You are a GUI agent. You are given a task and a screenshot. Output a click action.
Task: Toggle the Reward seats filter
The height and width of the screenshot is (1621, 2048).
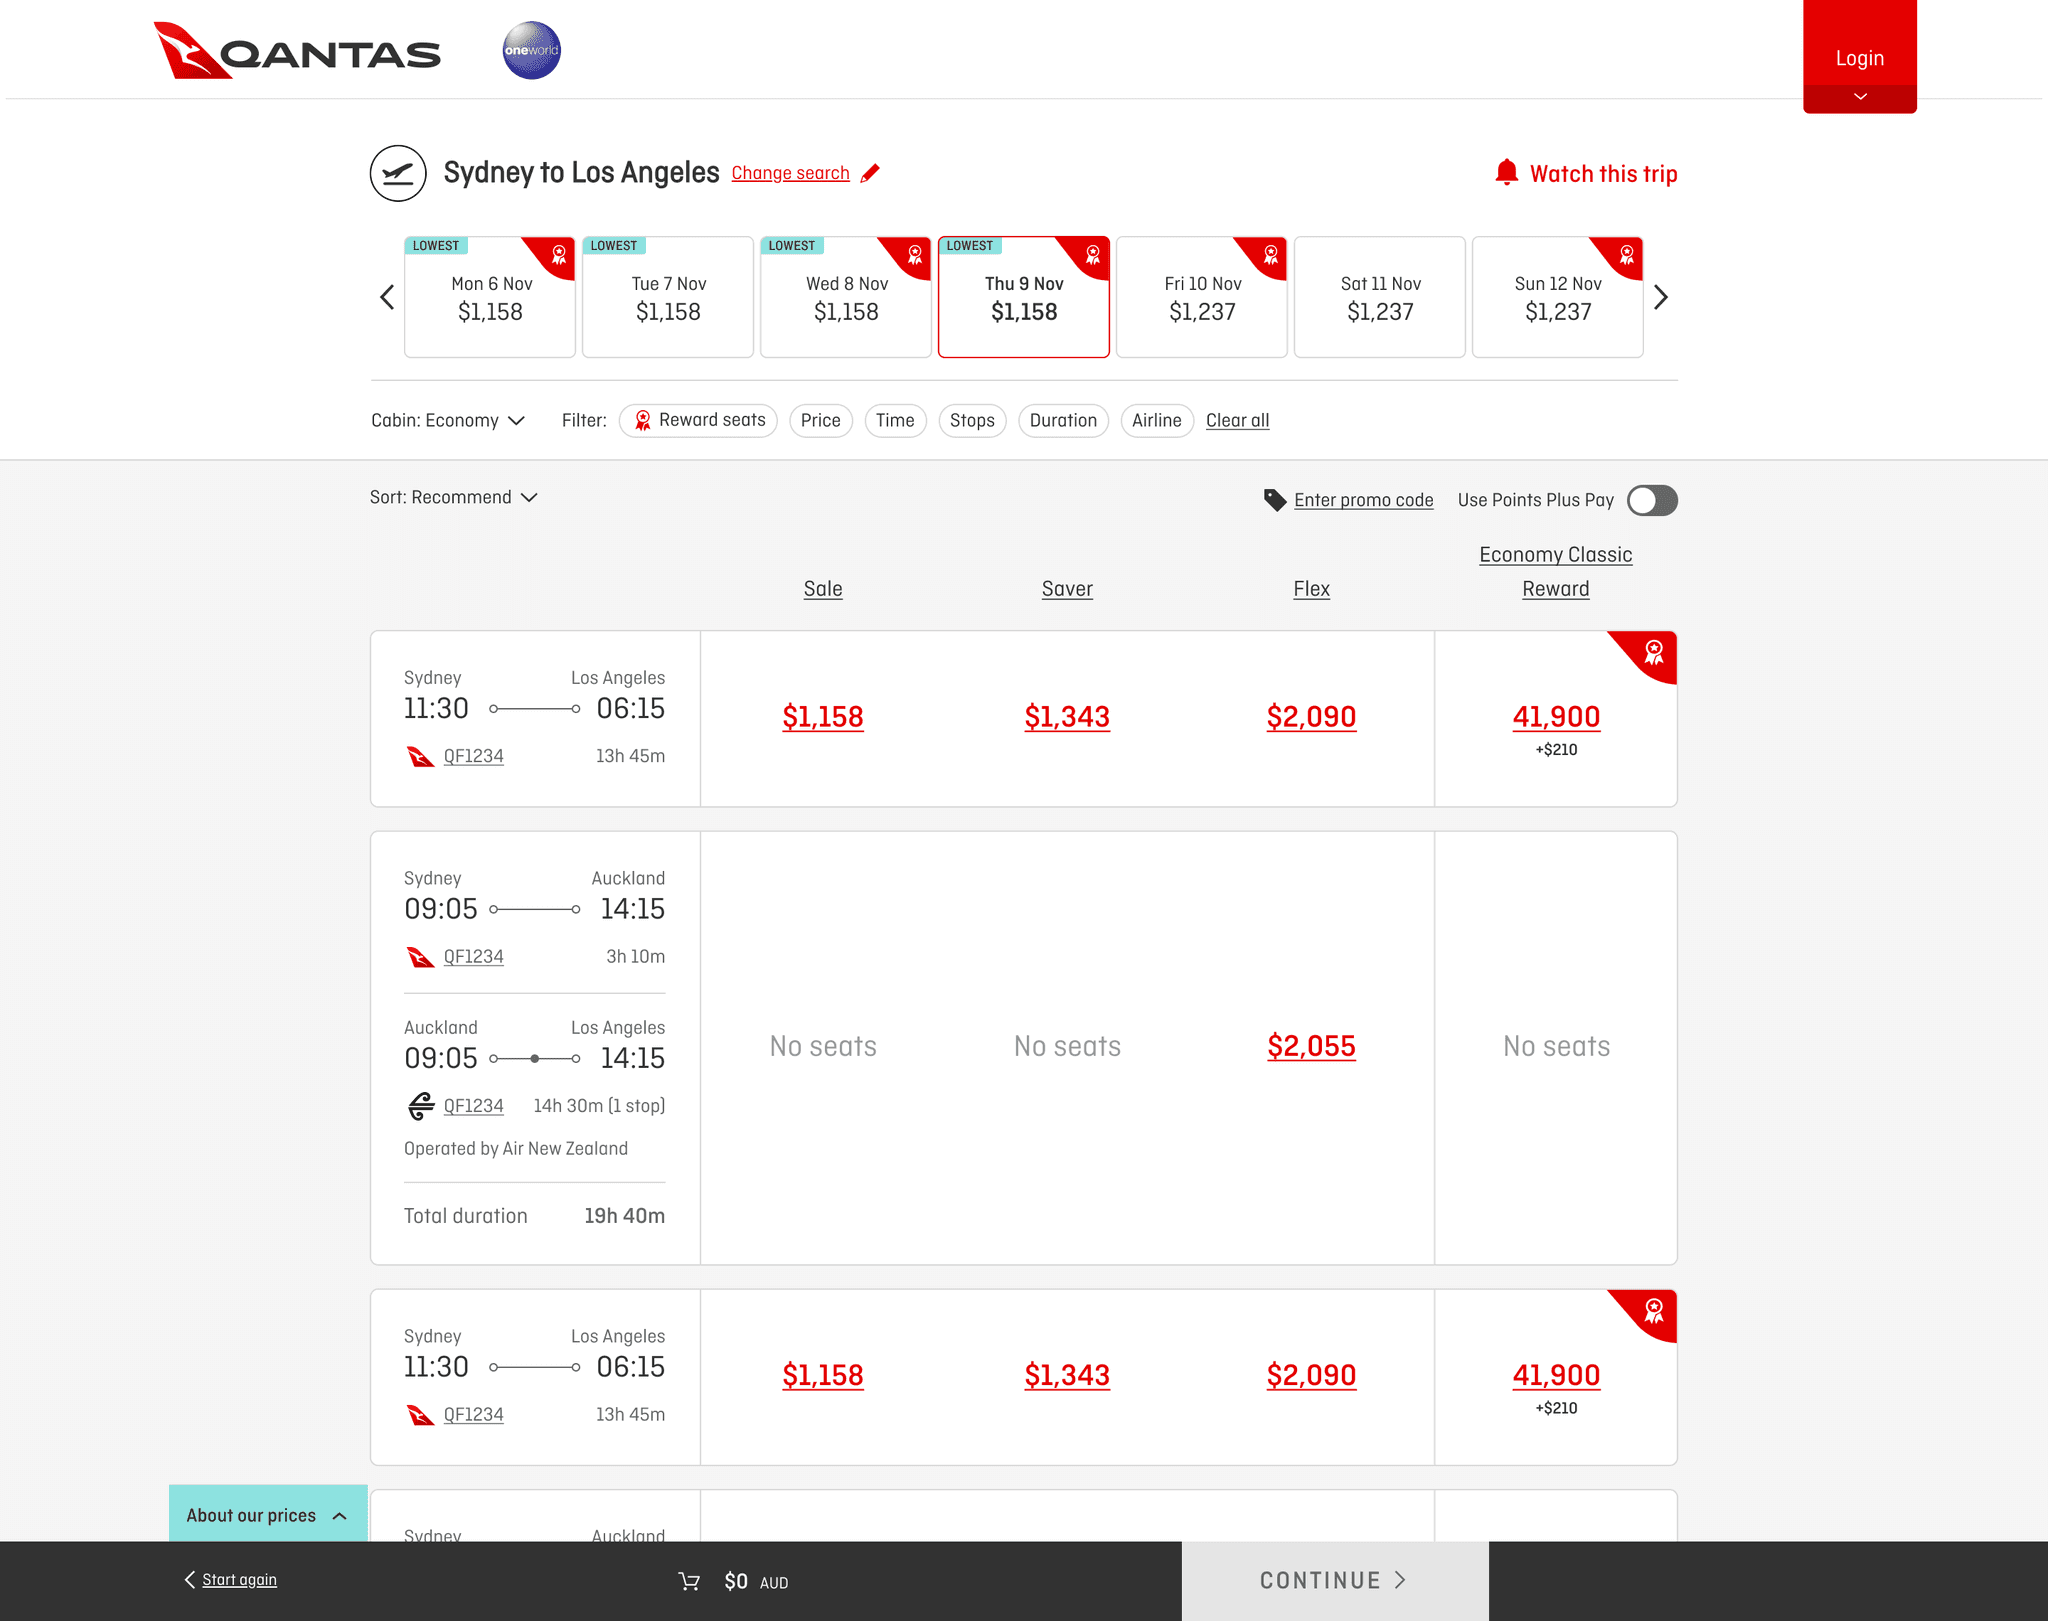(x=698, y=421)
